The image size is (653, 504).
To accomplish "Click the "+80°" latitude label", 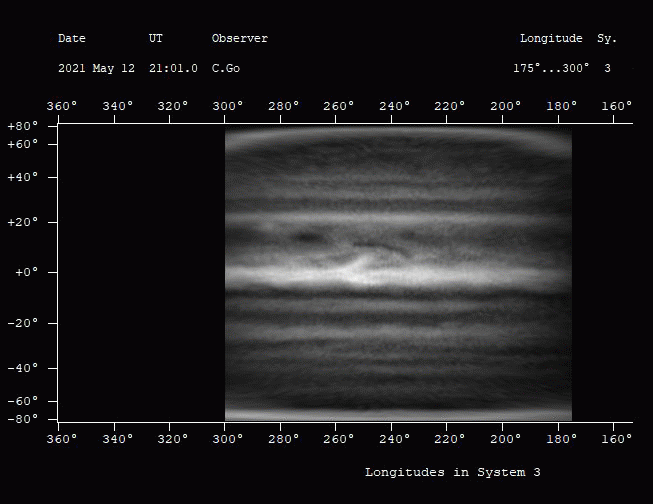I will (23, 126).
